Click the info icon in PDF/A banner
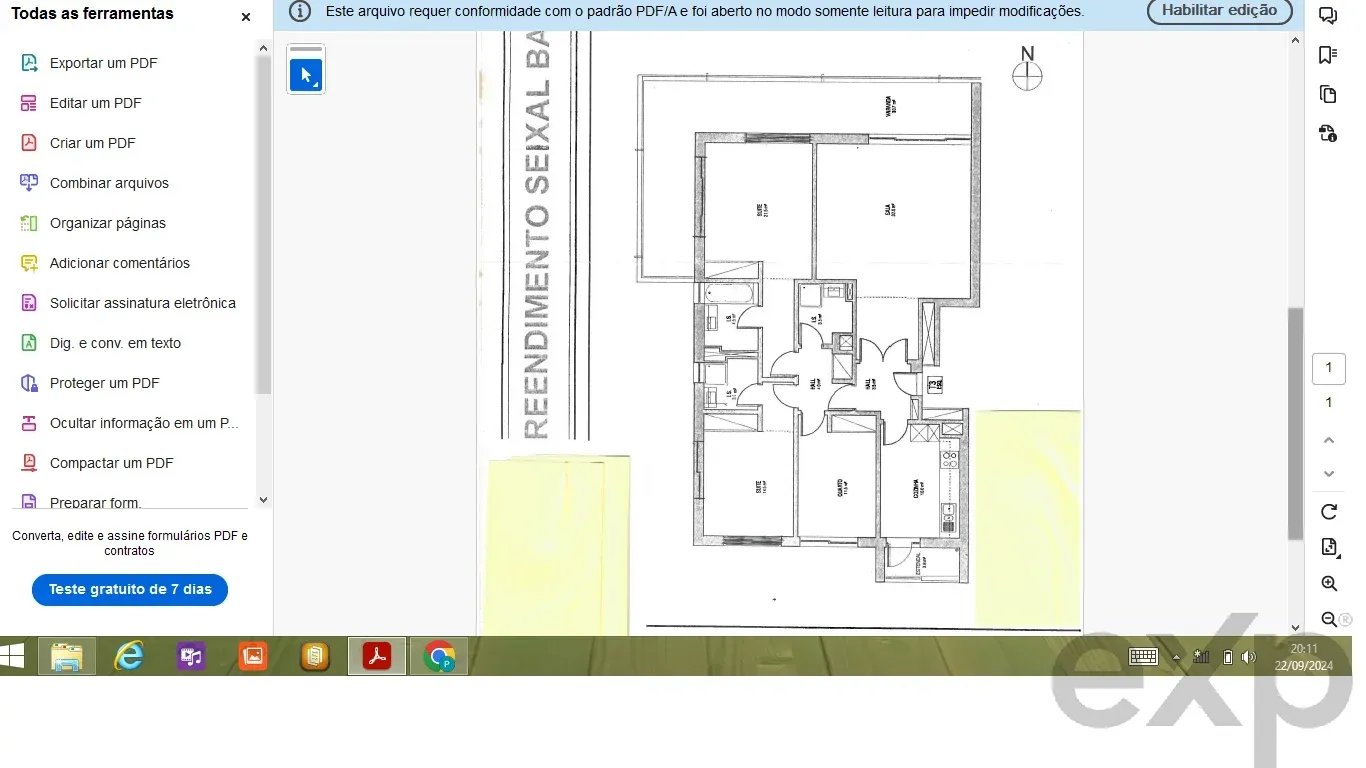 point(299,11)
